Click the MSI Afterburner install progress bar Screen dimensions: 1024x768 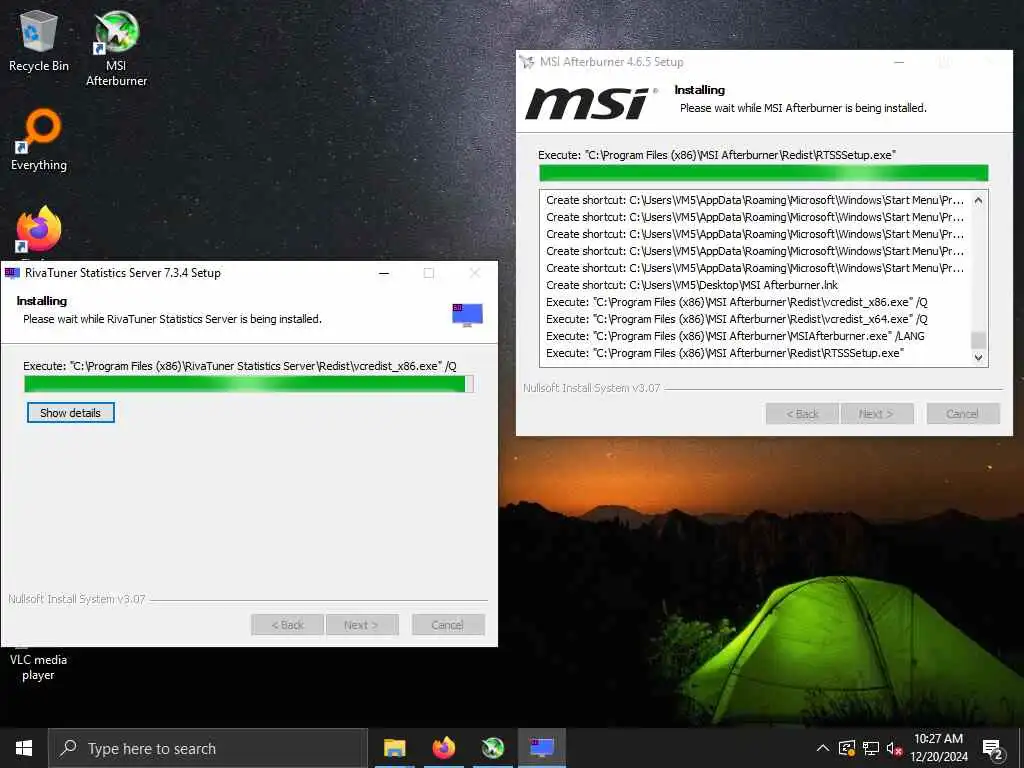coord(763,173)
